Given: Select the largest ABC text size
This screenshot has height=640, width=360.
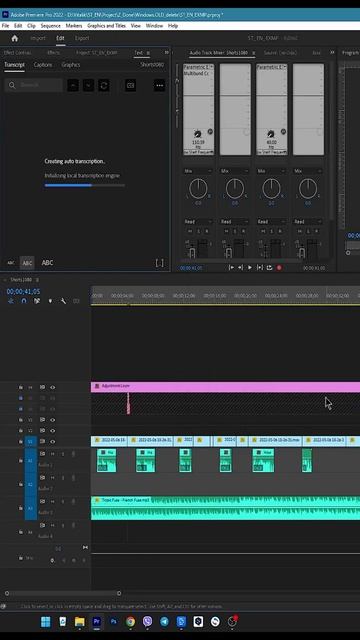Looking at the screenshot, I should [47, 262].
